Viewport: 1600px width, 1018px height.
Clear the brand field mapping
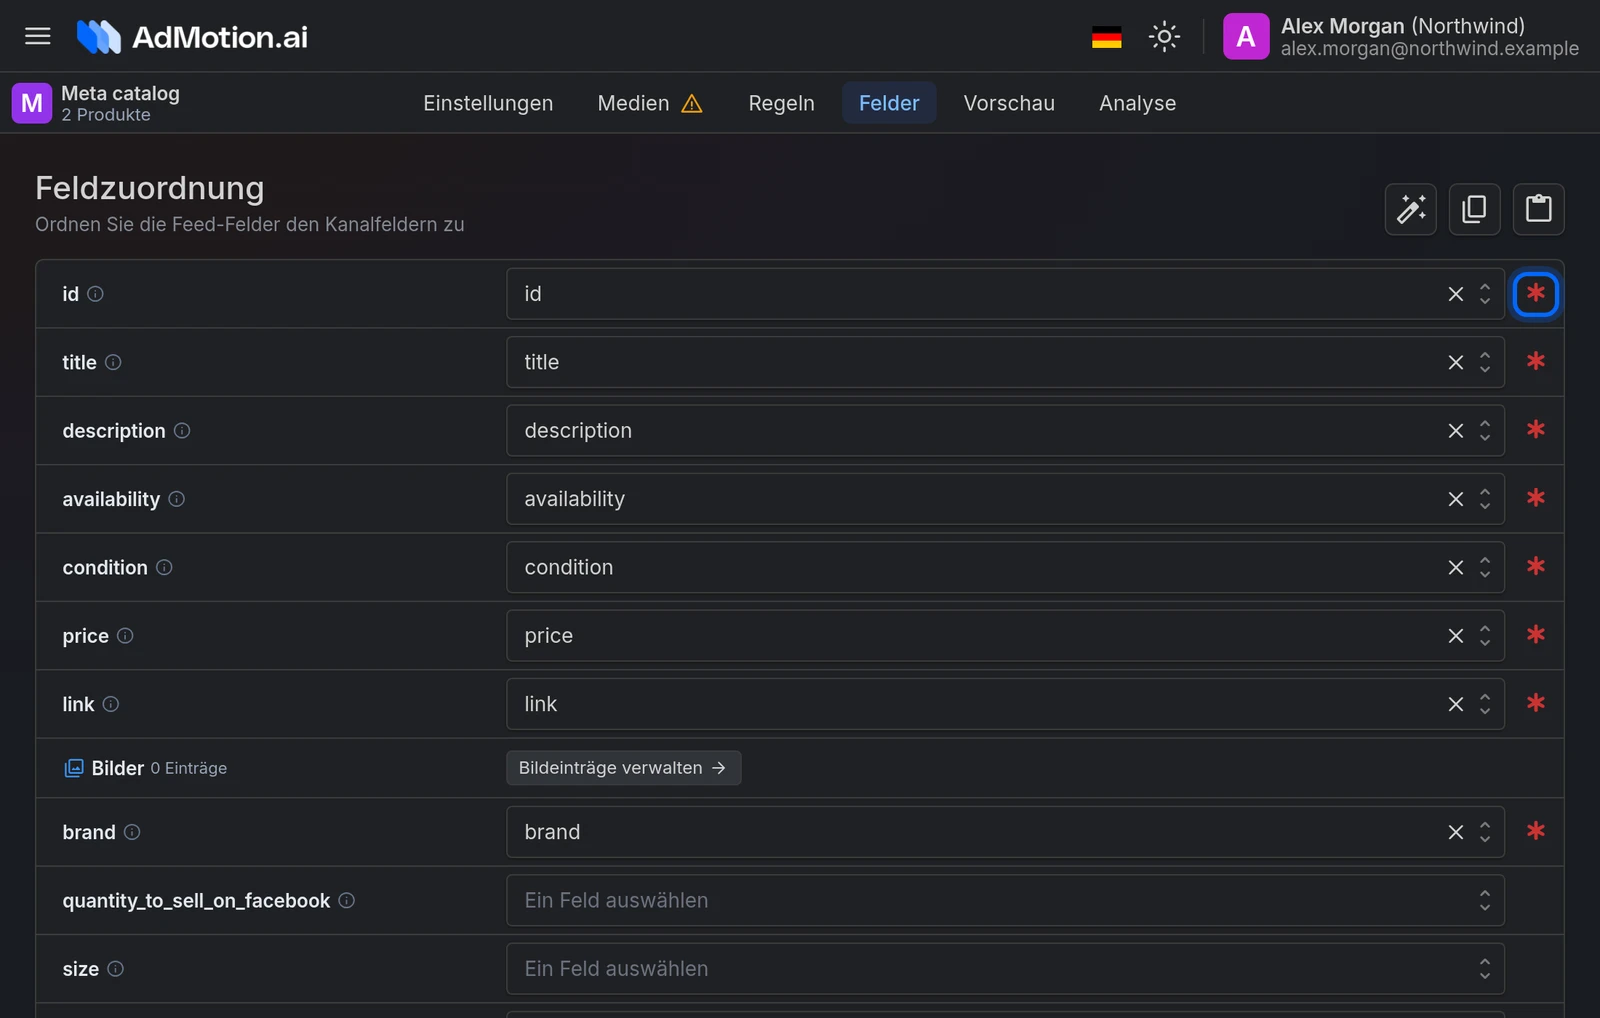click(x=1456, y=832)
